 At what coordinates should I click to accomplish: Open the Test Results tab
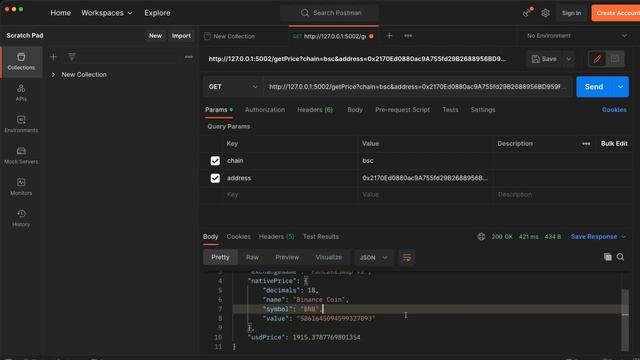321,237
